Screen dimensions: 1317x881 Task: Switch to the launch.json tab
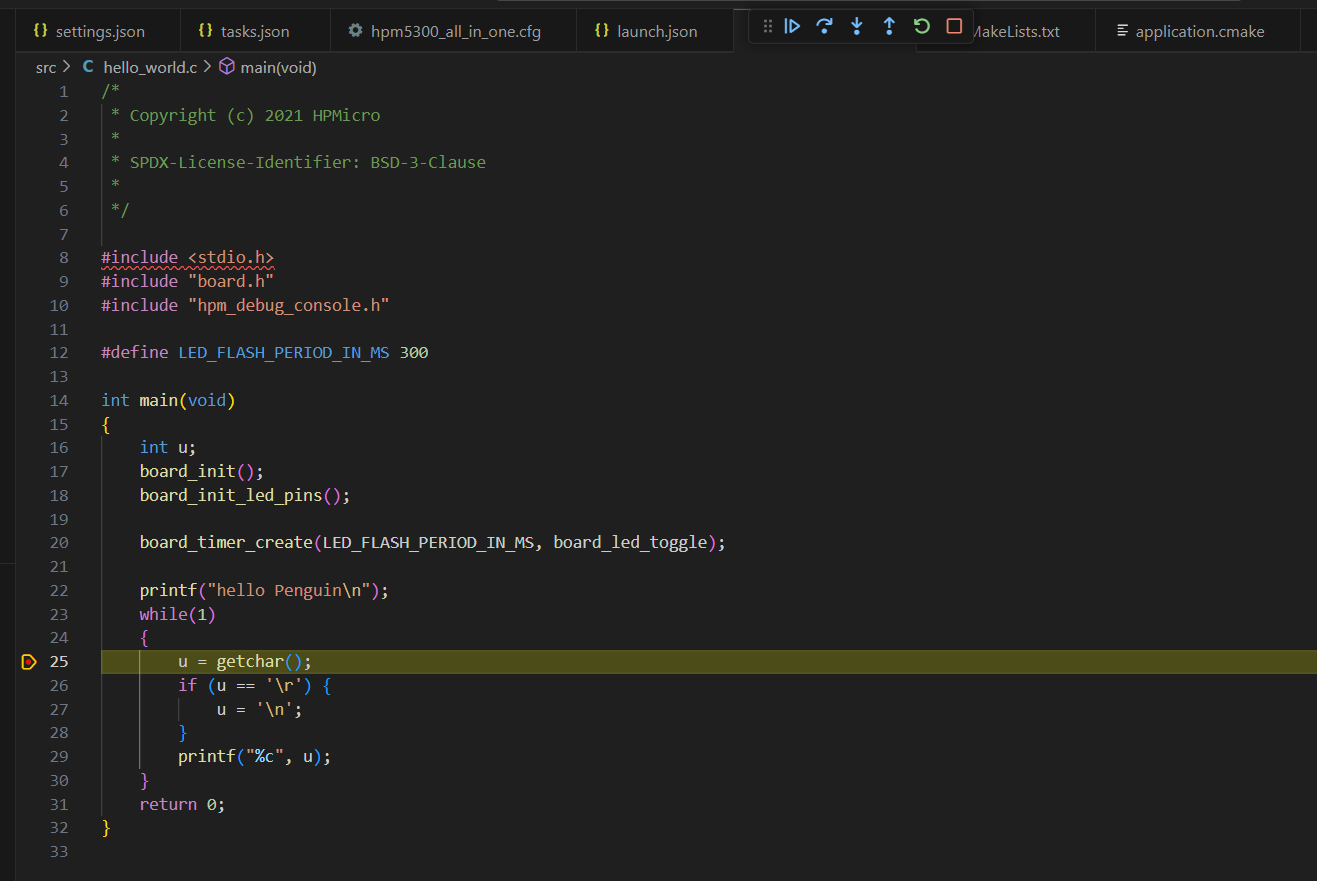(x=656, y=32)
